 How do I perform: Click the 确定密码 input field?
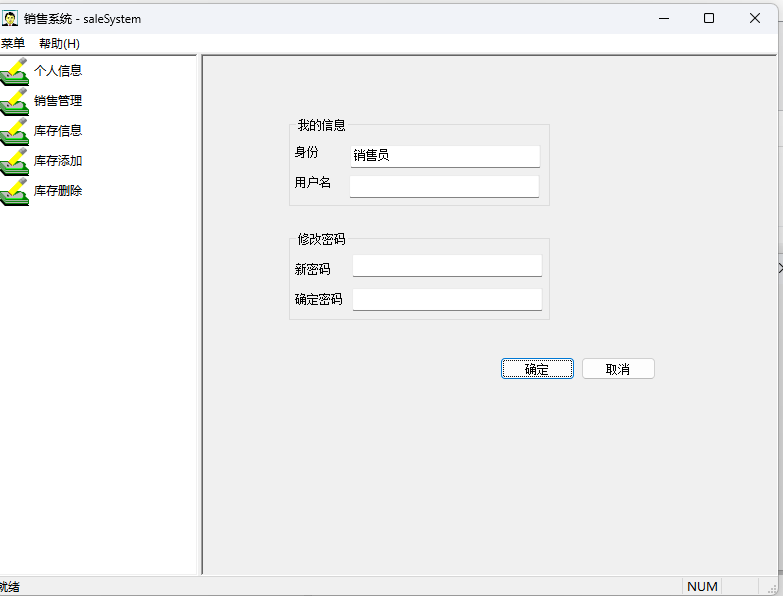coord(447,299)
